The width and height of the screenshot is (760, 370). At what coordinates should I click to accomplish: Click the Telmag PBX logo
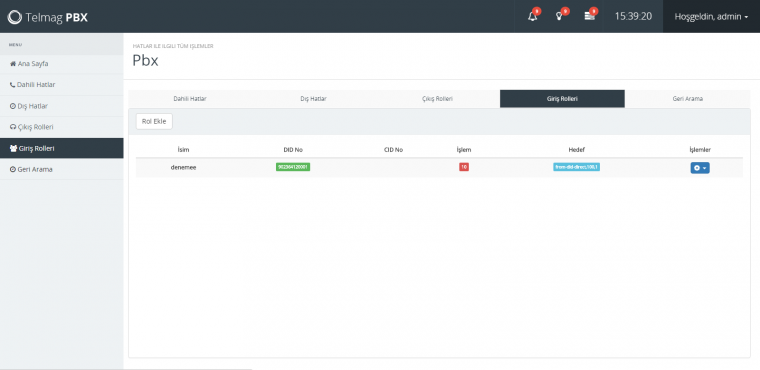[48, 17]
